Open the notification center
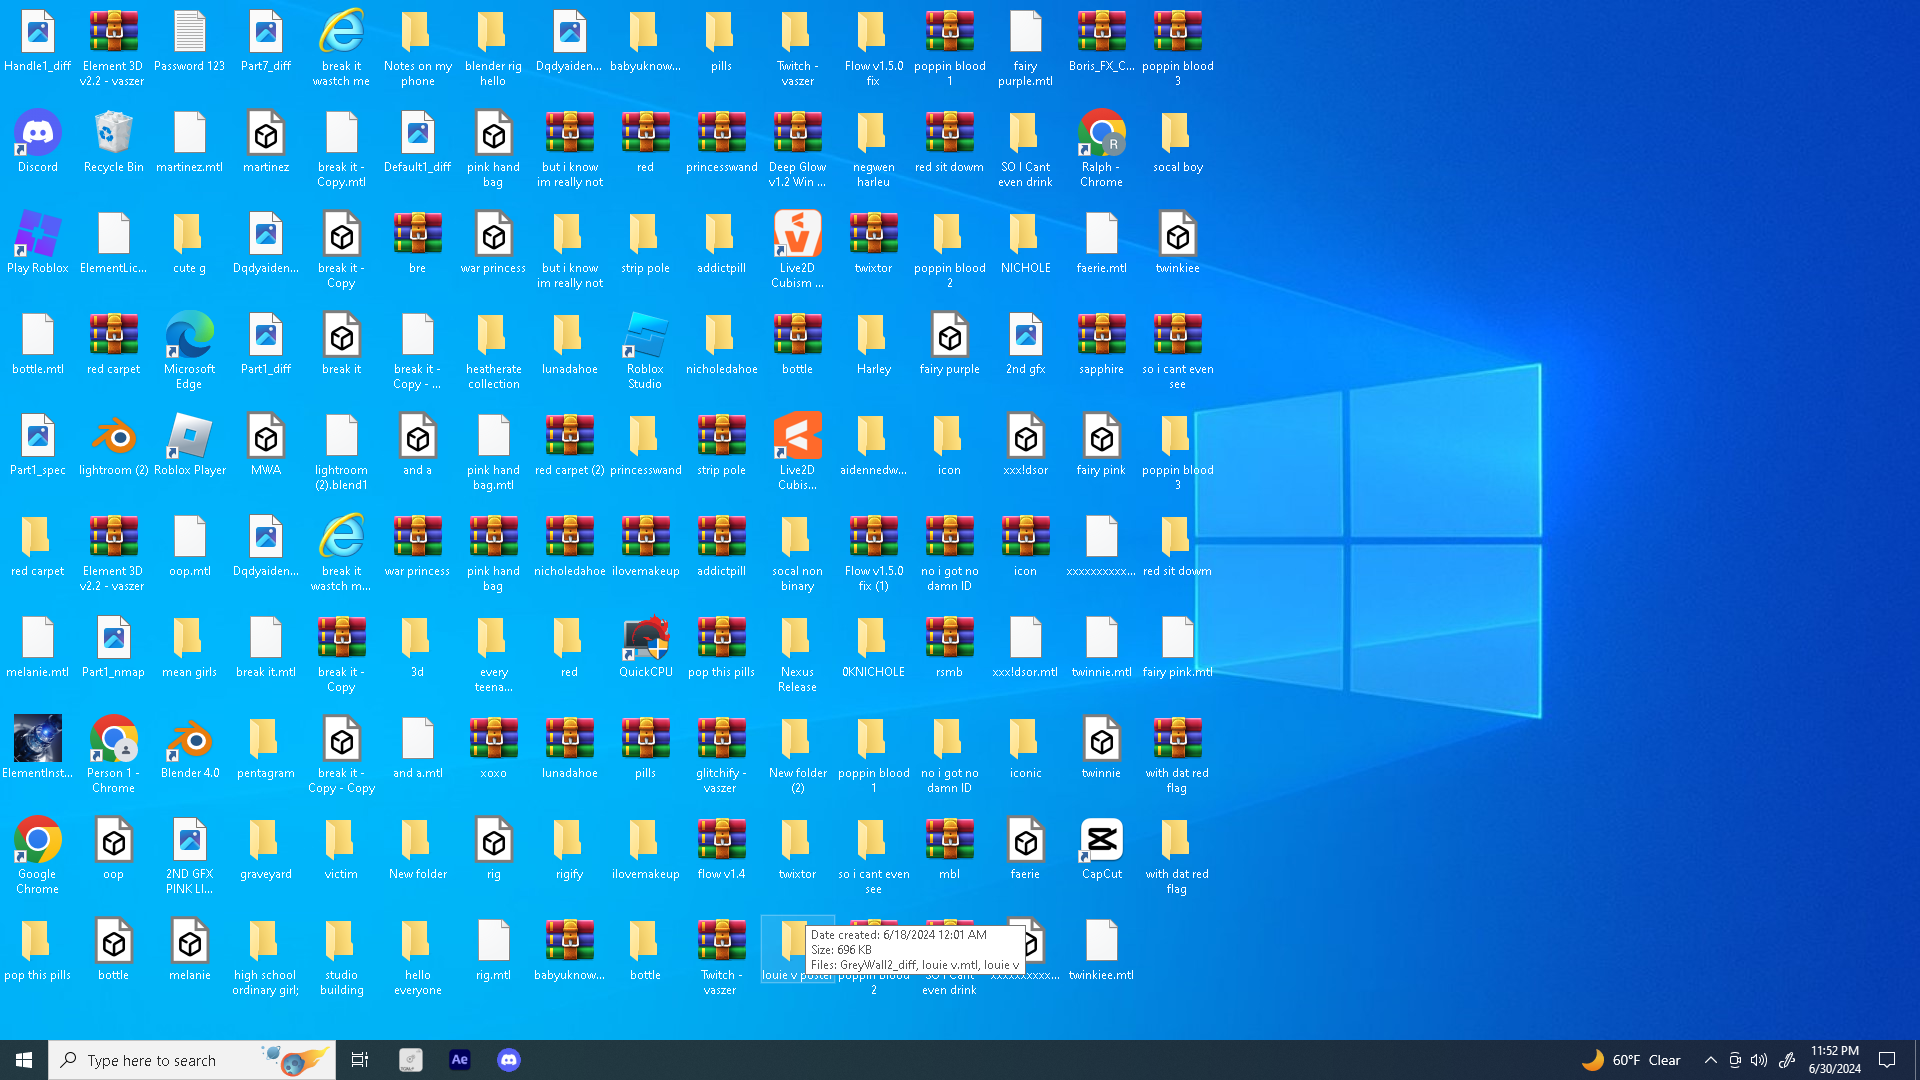The height and width of the screenshot is (1080, 1920). tap(1888, 1060)
